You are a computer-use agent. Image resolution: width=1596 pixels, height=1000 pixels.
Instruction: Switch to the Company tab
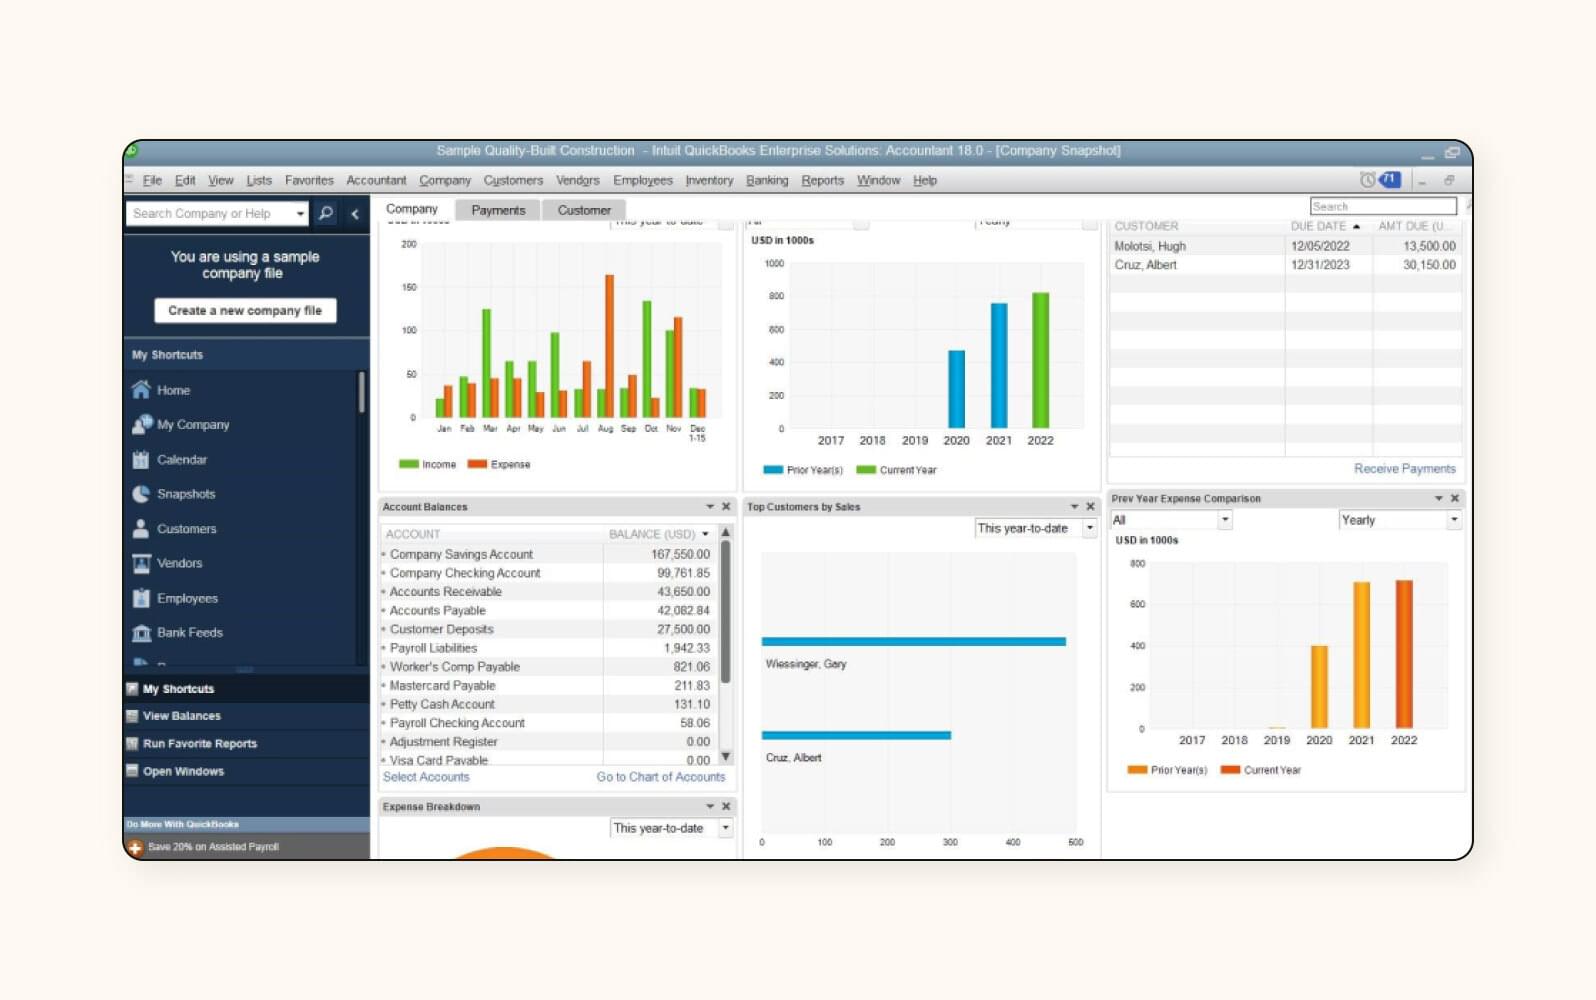click(x=412, y=209)
